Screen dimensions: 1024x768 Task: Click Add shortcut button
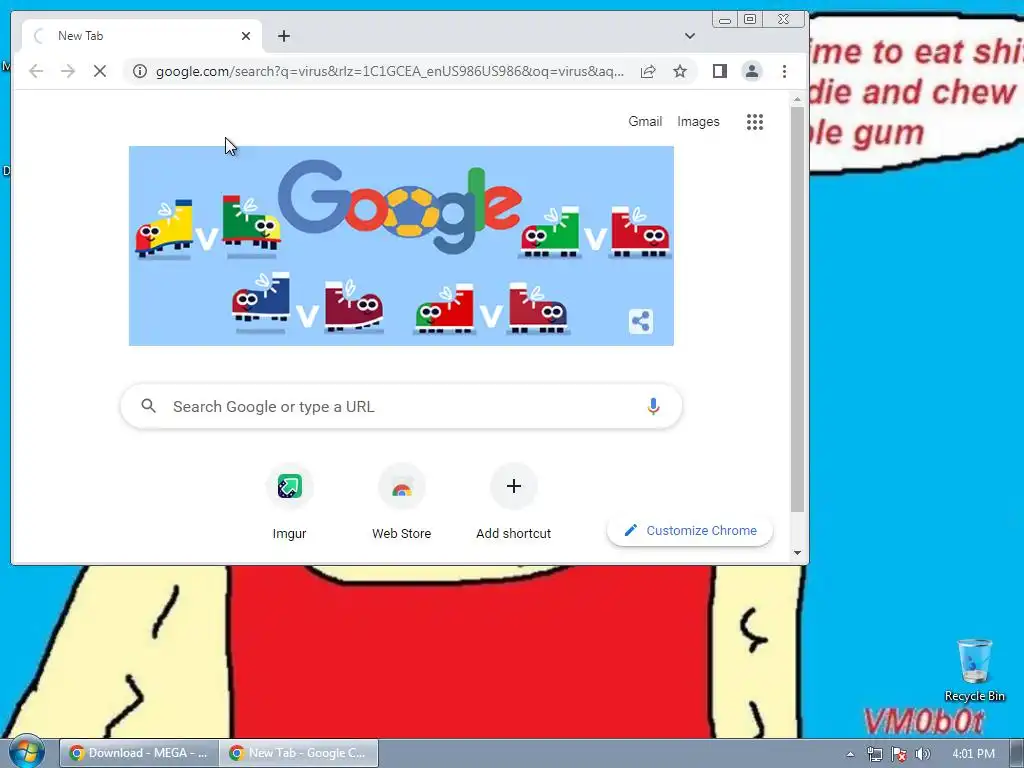[x=513, y=503]
